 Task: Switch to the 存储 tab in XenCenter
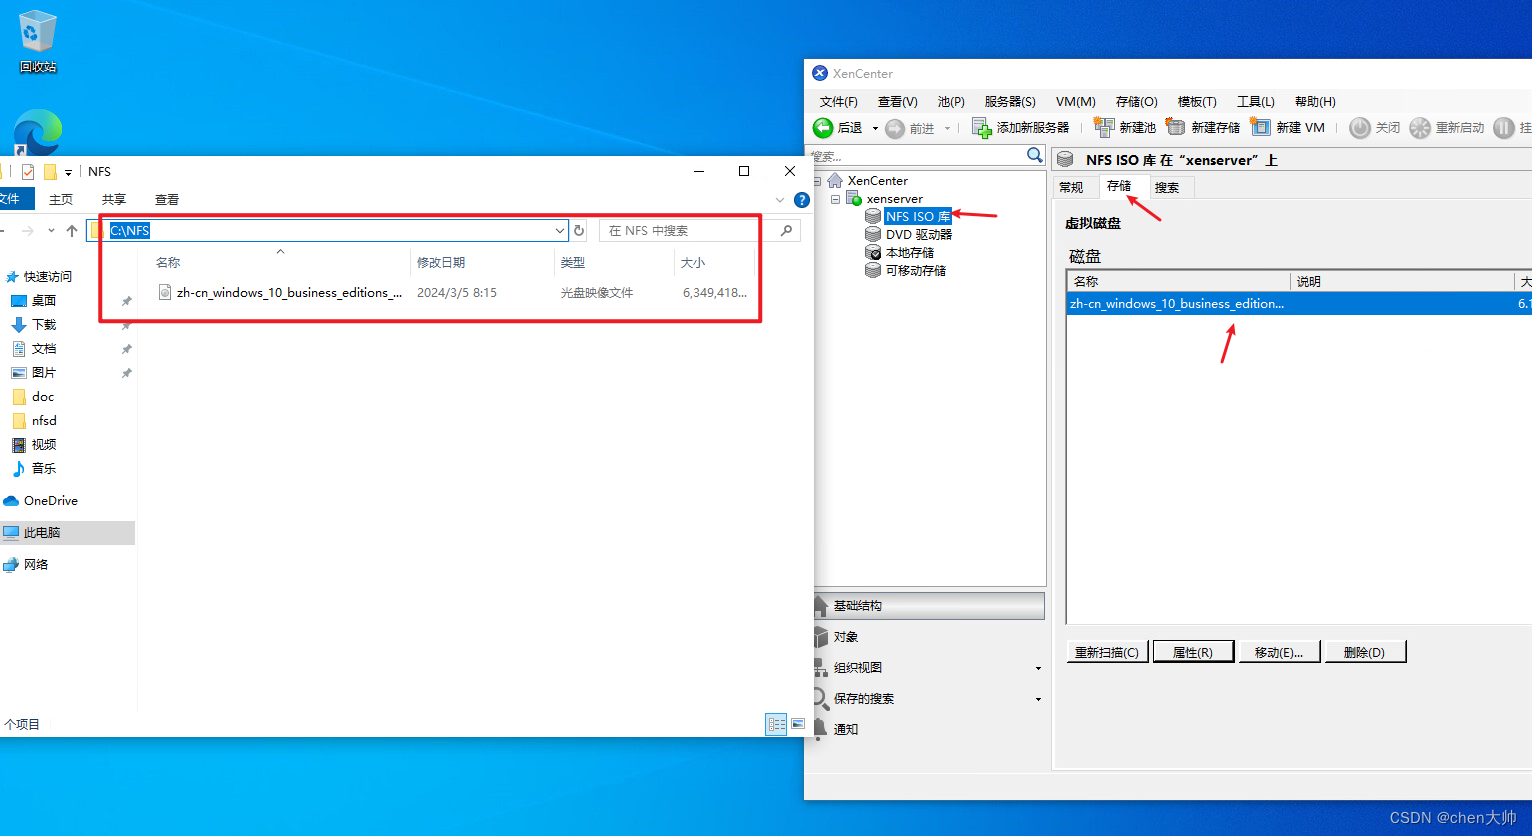pos(1119,186)
